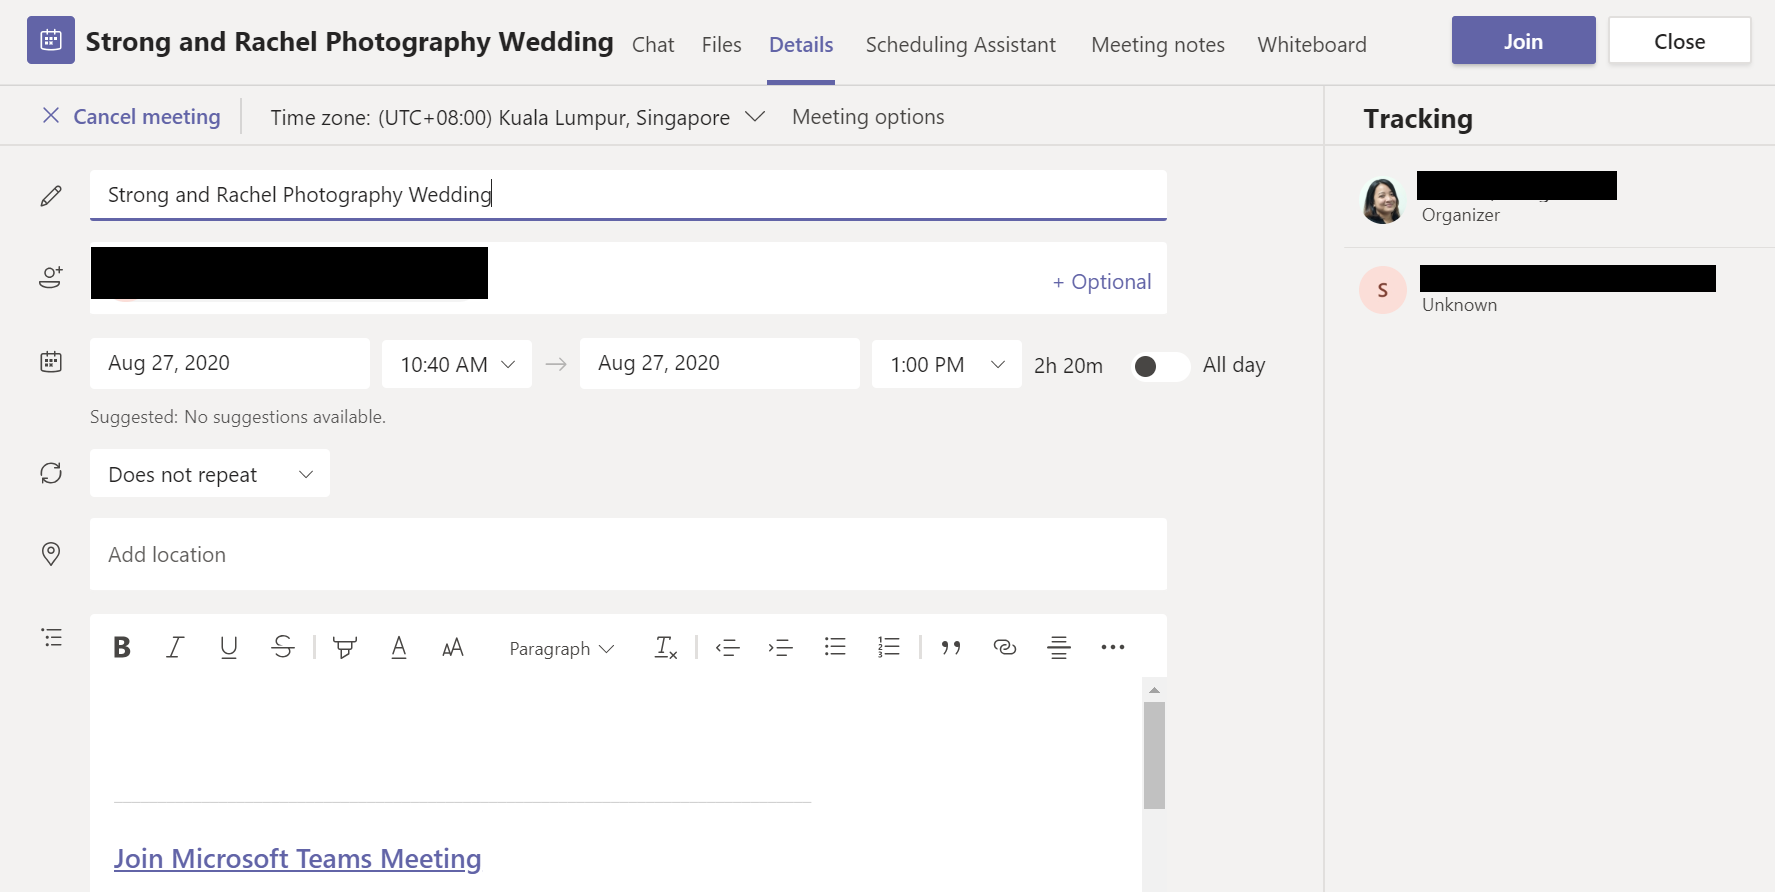Open the text highlight color tool
The height and width of the screenshot is (892, 1775).
(345, 648)
